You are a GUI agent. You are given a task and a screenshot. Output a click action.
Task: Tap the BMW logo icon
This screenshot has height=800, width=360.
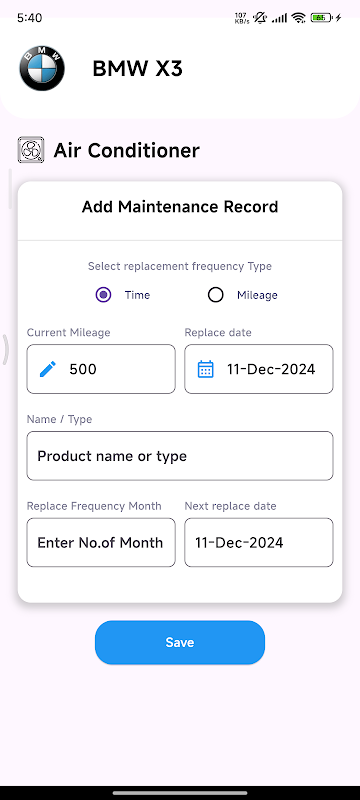42,68
